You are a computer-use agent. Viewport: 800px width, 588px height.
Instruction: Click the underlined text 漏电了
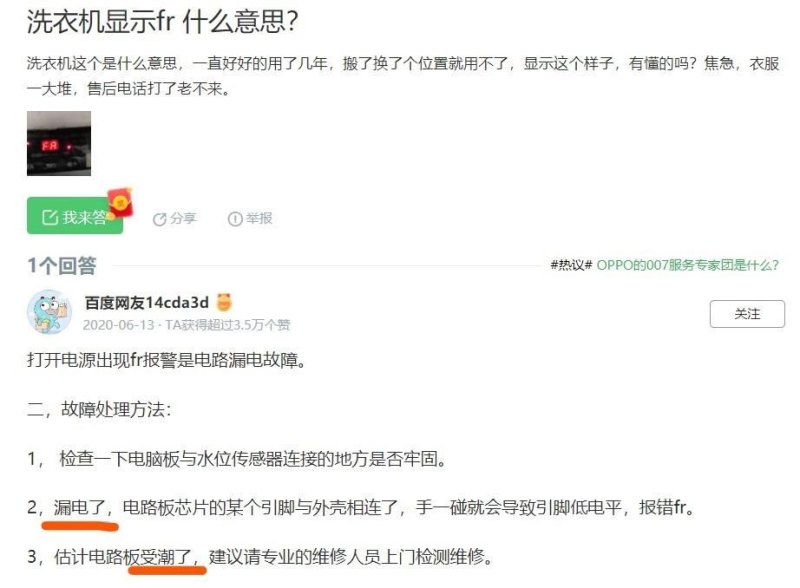tap(80, 507)
